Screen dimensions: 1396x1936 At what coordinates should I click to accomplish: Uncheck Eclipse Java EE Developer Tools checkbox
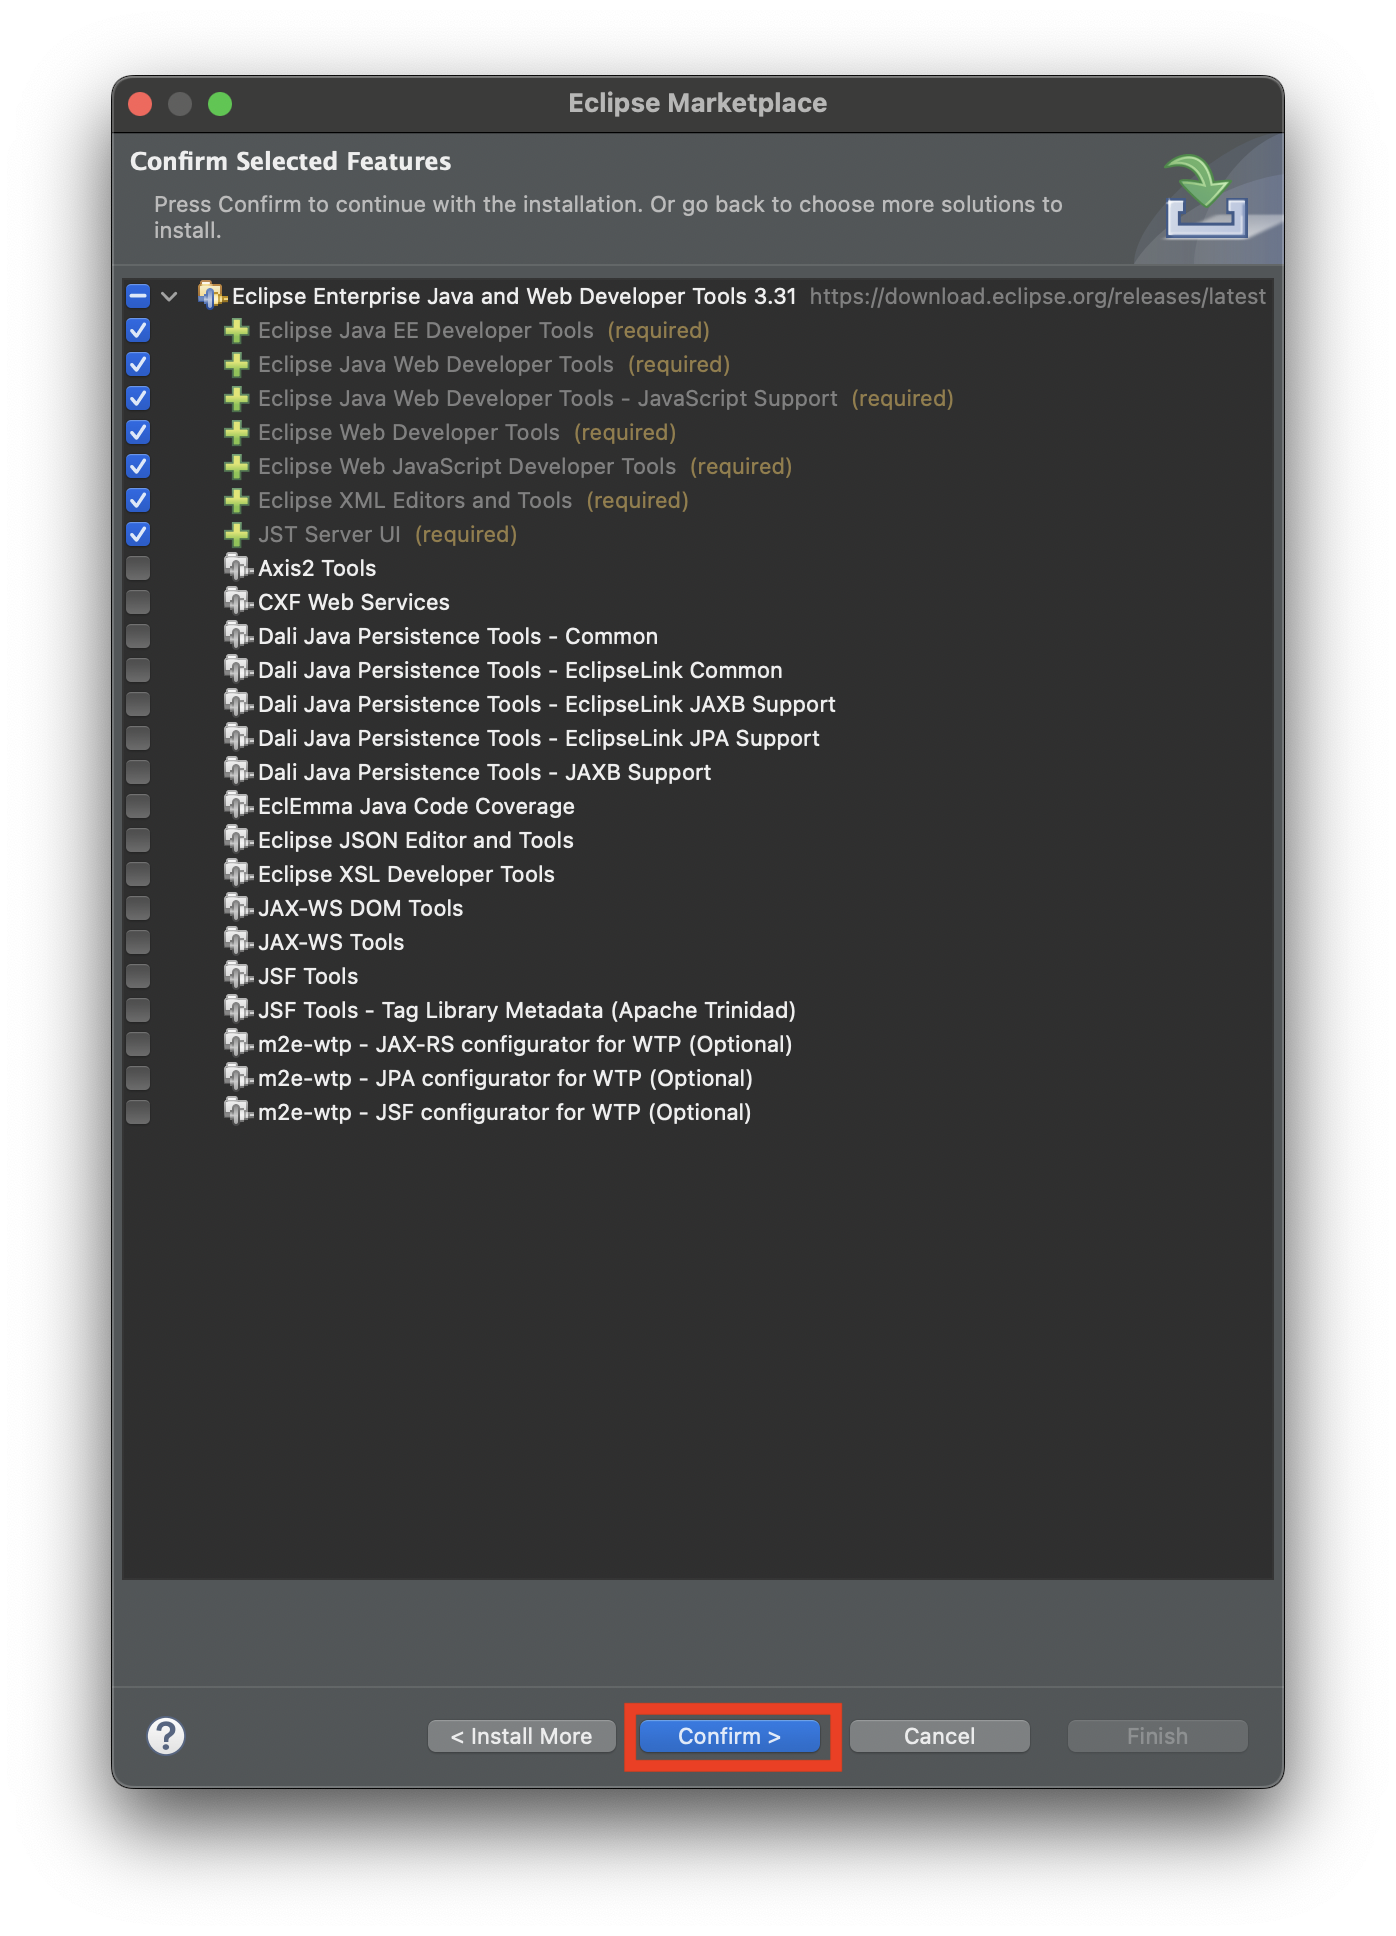pos(138,330)
